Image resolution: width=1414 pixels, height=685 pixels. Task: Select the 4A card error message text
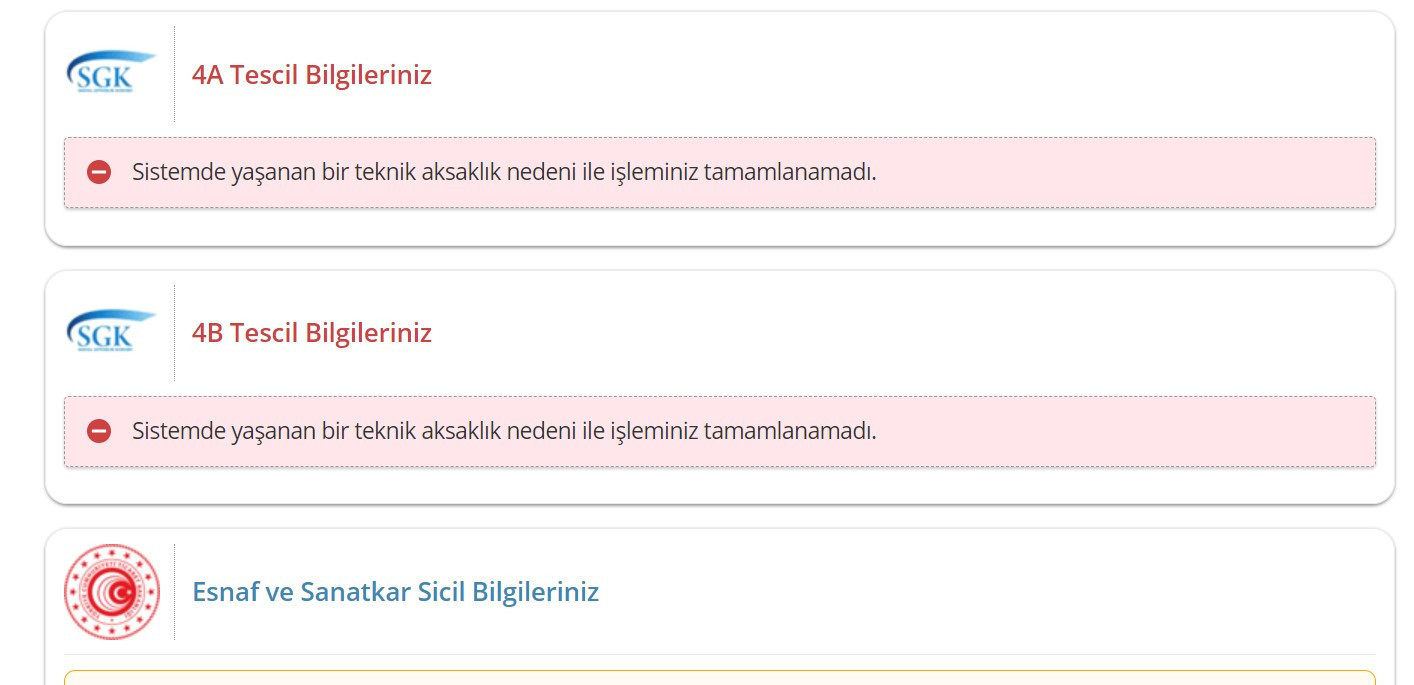point(504,172)
